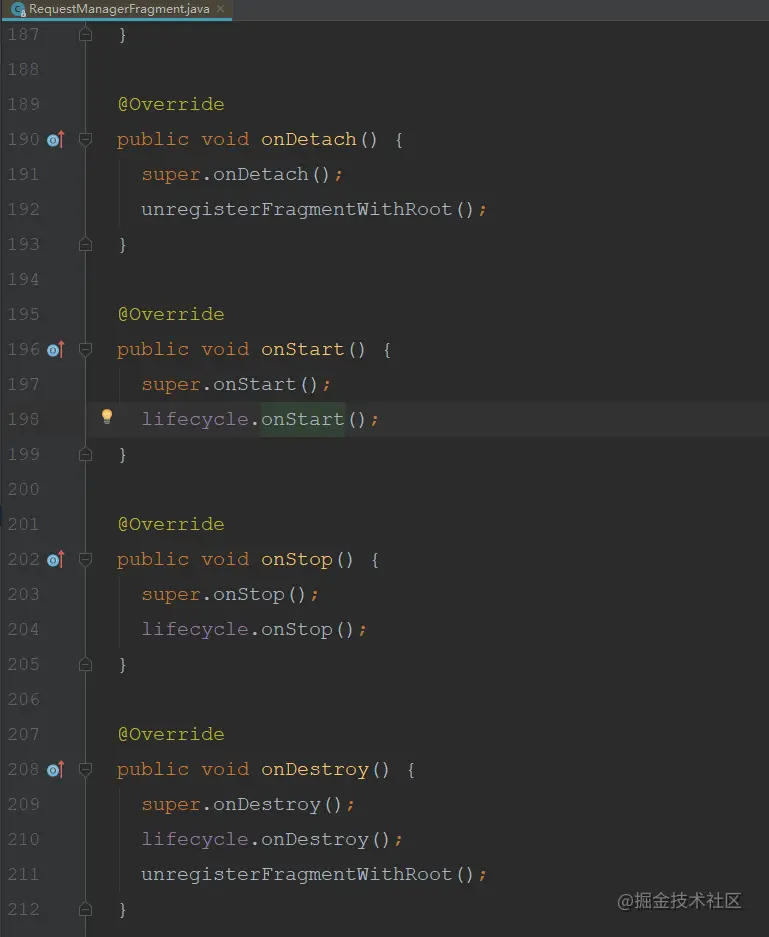This screenshot has width=769, height=937.
Task: Click super.onStart() call on line 197
Action: [236, 384]
